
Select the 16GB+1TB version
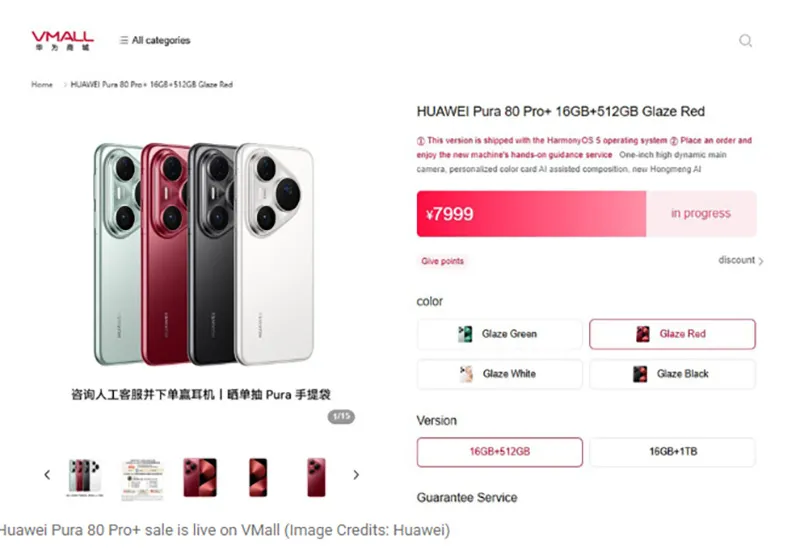672,452
